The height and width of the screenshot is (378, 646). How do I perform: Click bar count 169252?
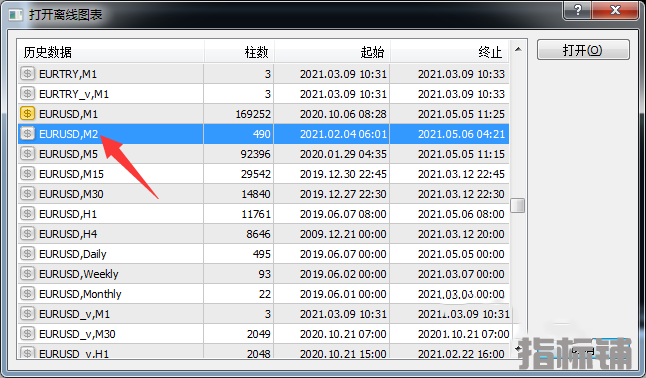click(253, 114)
